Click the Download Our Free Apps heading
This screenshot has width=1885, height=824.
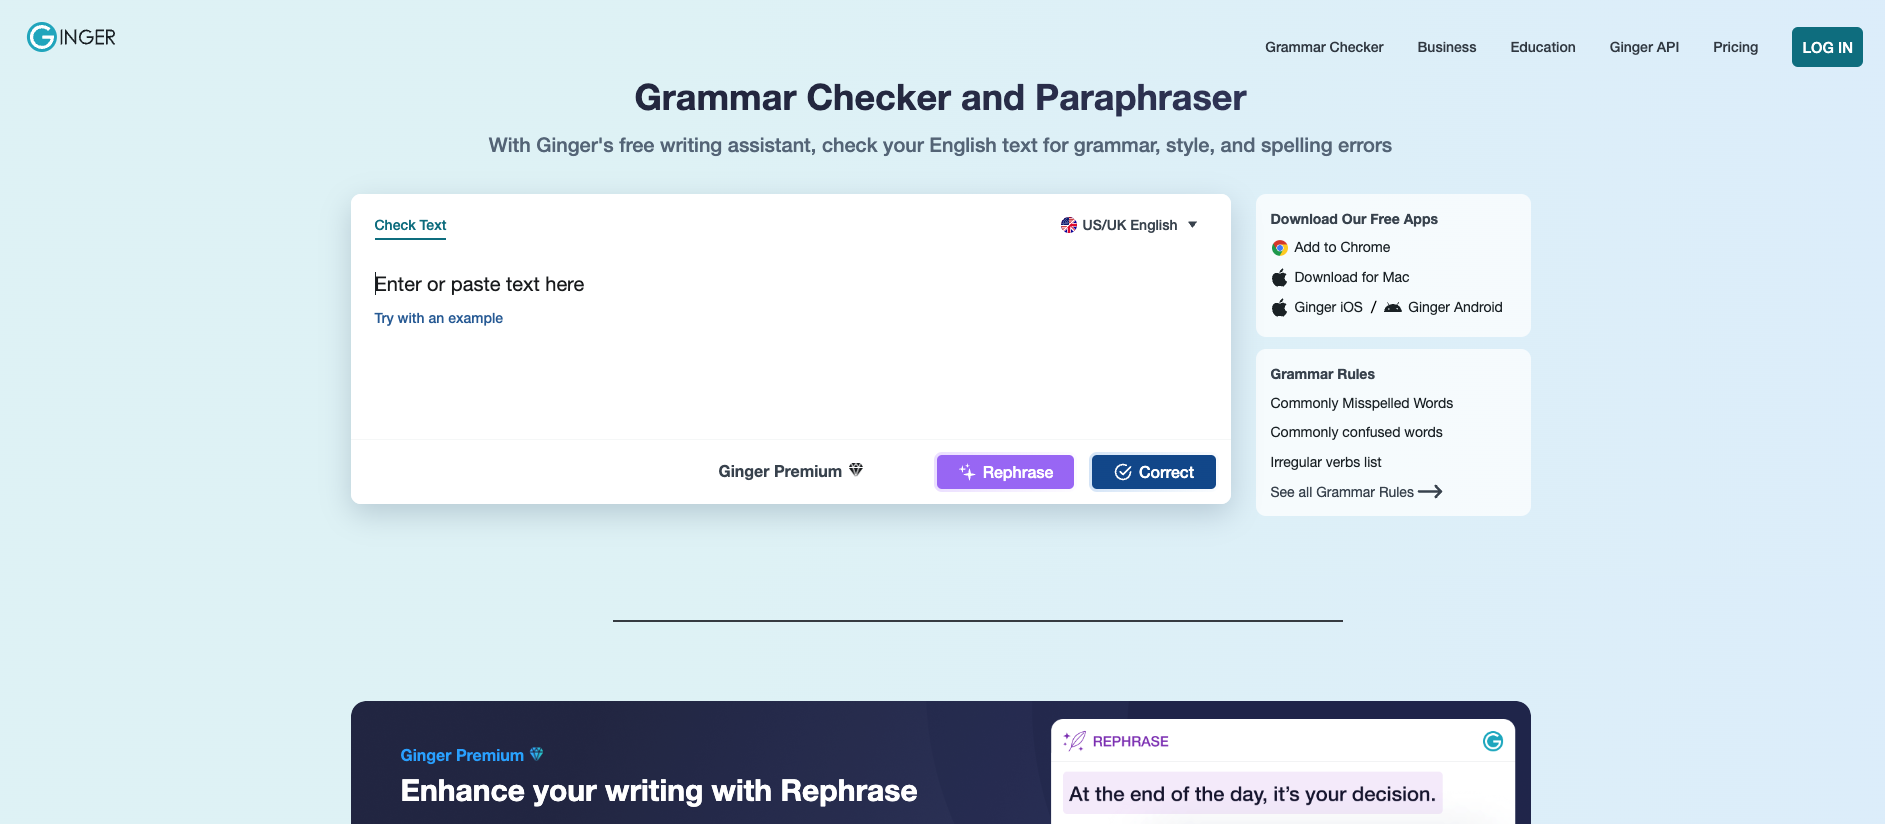[1354, 219]
